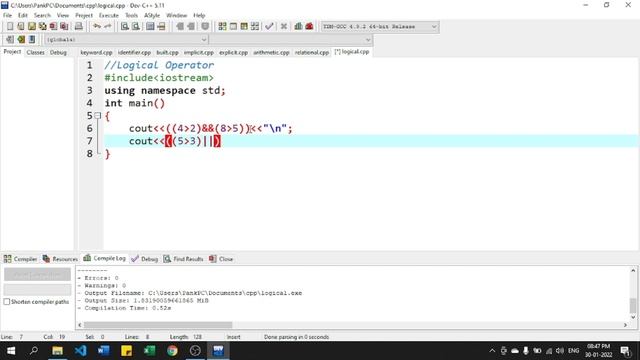Switch to the explicit.cpp editor tab
Screen dimensions: 640x360
pos(233,52)
